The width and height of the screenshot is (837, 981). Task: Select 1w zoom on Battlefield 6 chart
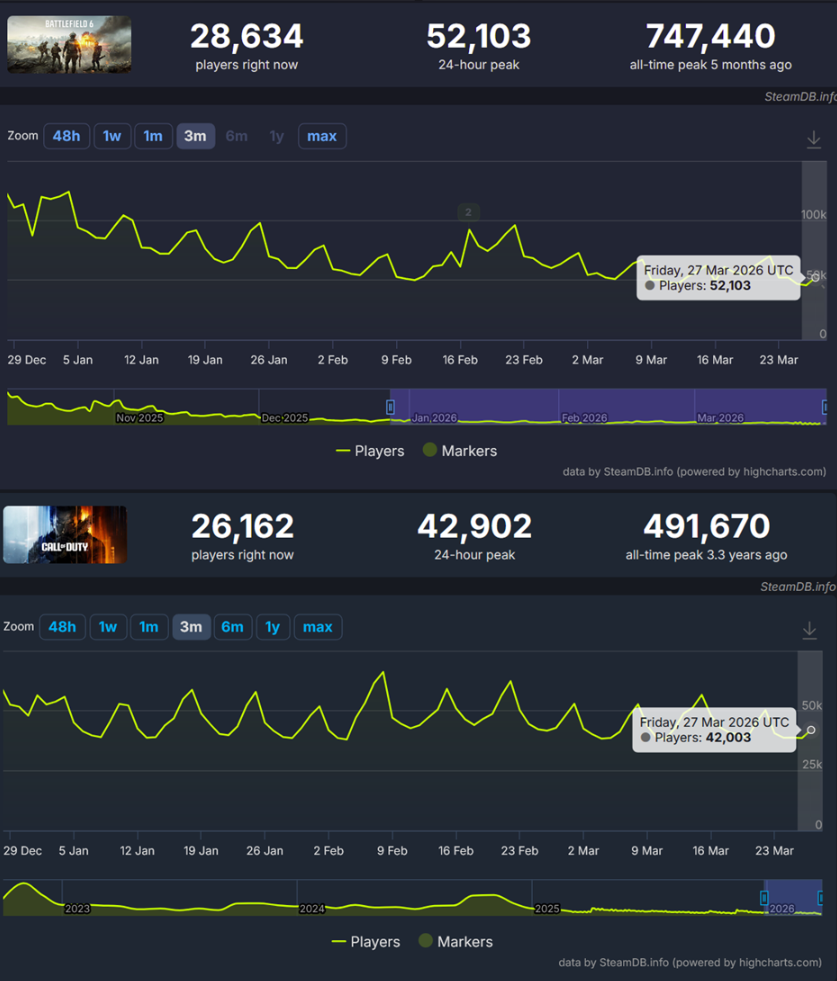(x=112, y=136)
